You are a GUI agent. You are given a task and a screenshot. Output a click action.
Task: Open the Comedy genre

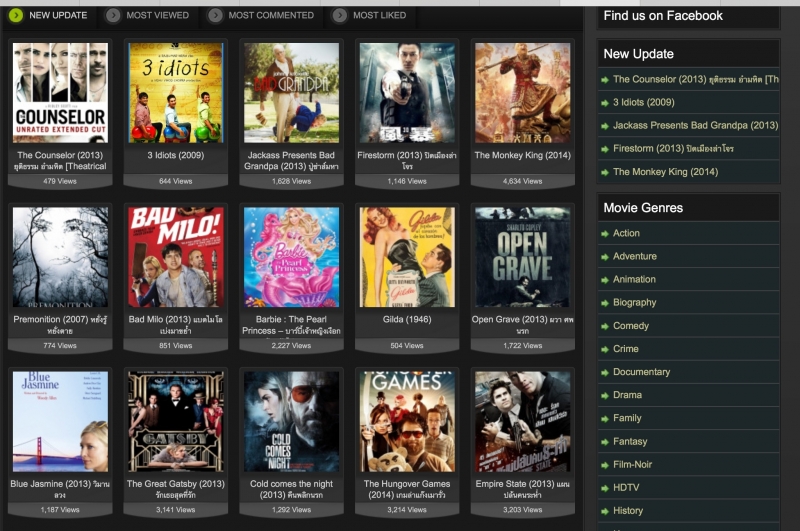click(x=689, y=325)
